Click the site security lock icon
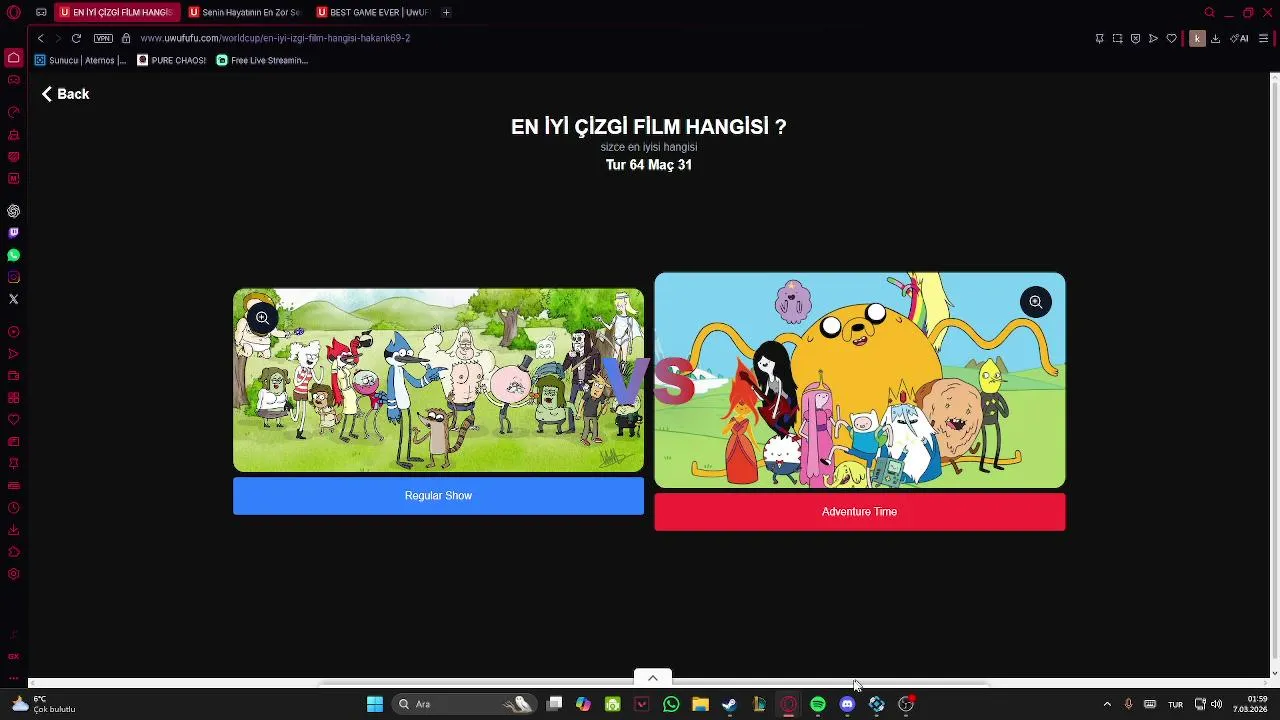 [126, 38]
